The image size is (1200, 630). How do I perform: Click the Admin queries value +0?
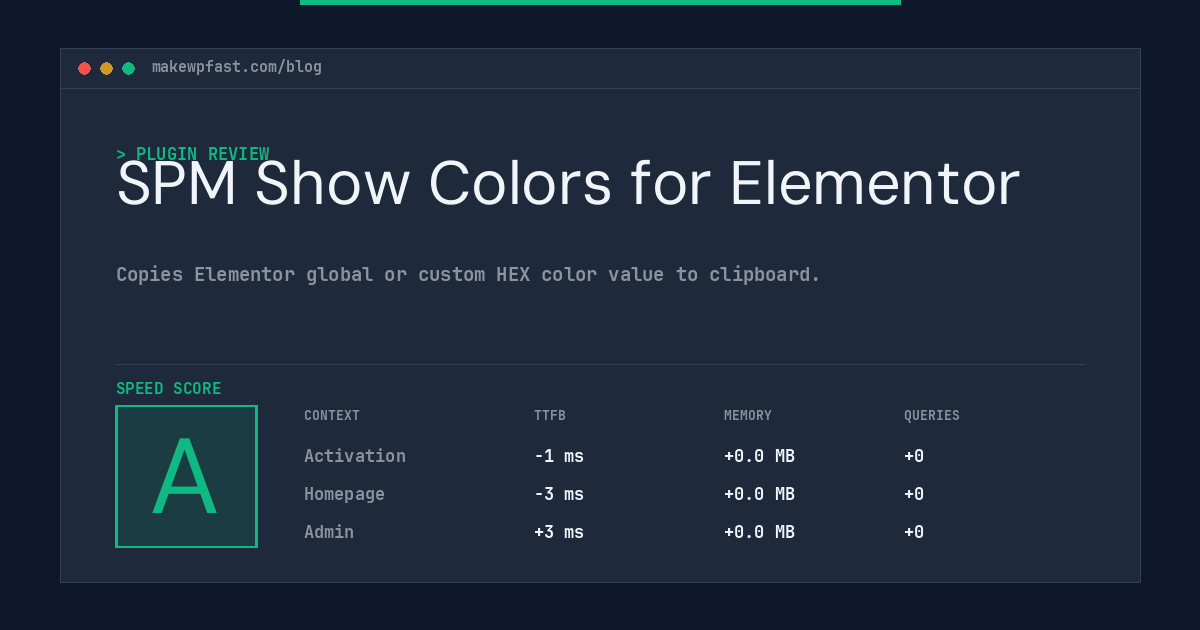[x=914, y=532]
